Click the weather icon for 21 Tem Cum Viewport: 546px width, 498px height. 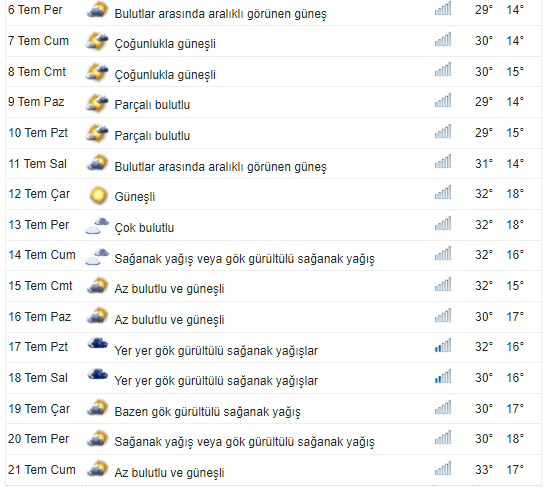pyautogui.click(x=97, y=469)
